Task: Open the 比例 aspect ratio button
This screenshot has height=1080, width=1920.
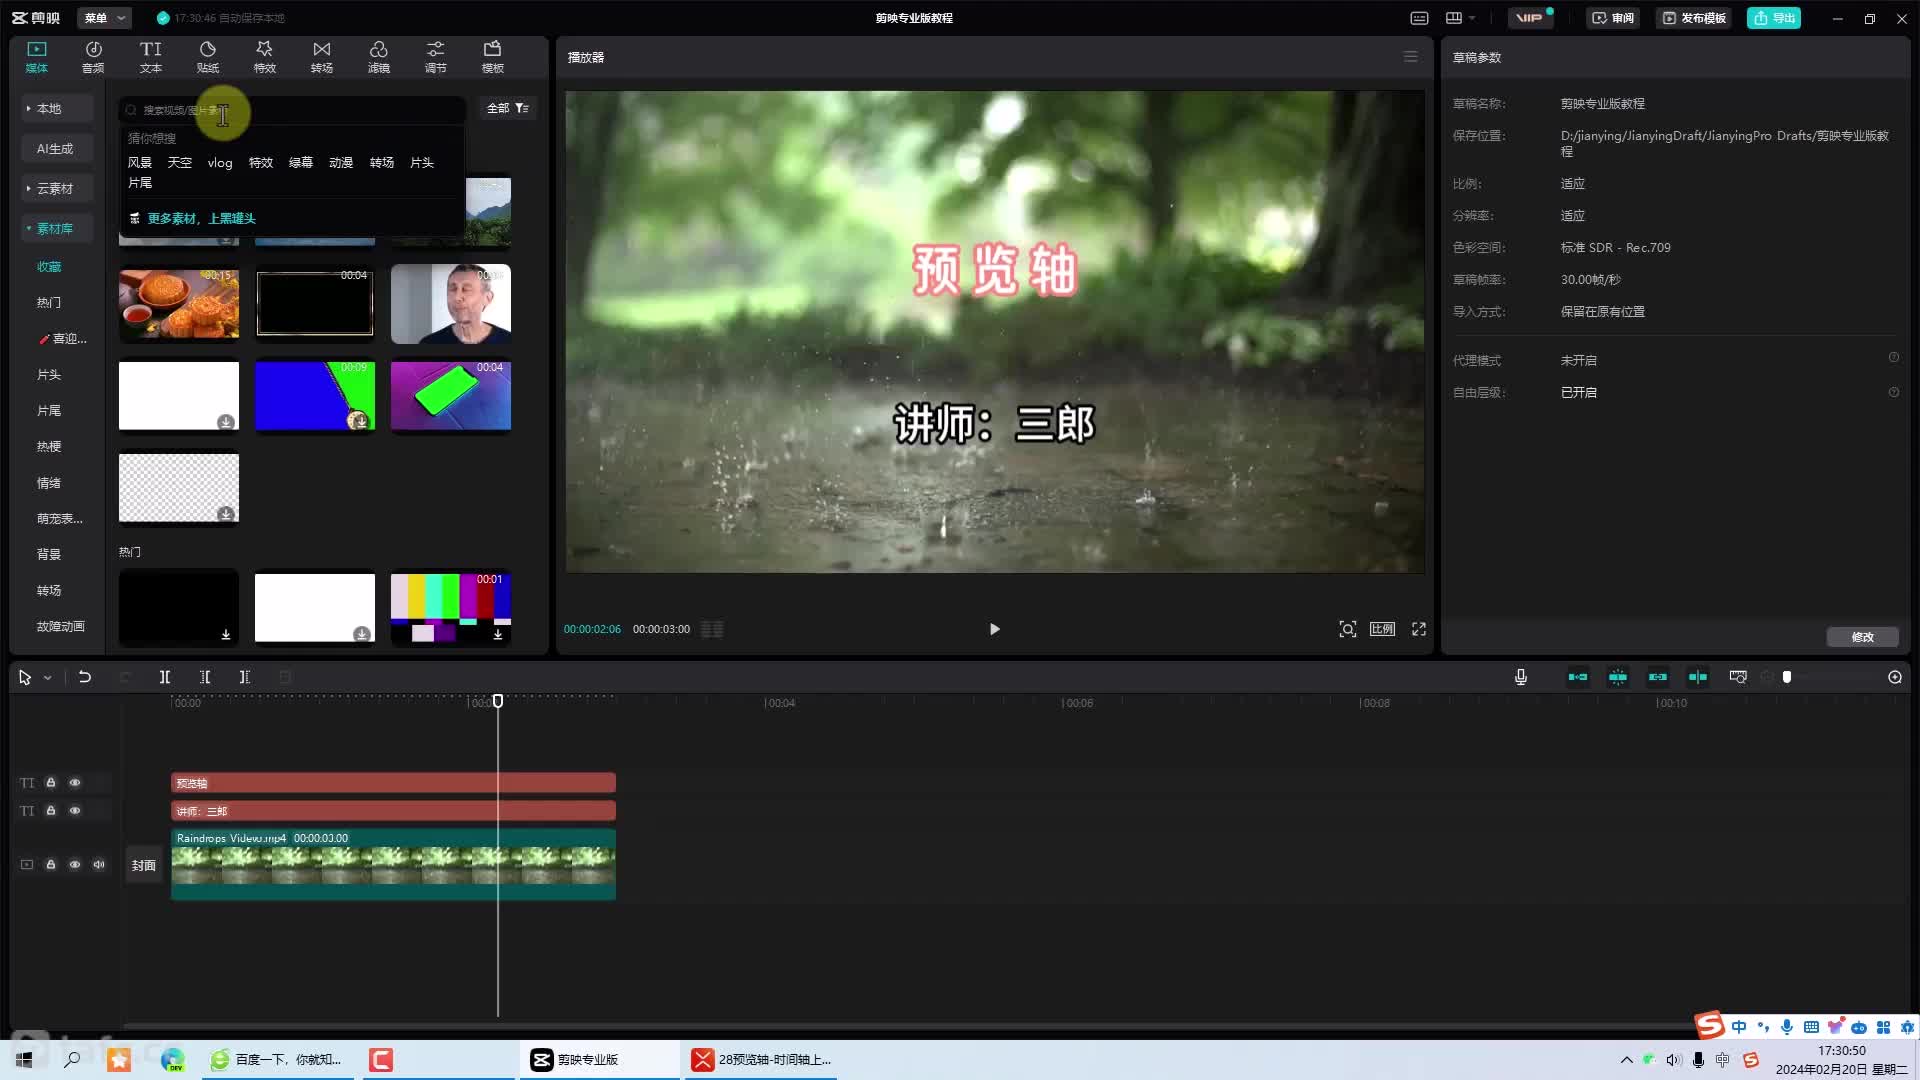Action: (x=1382, y=629)
